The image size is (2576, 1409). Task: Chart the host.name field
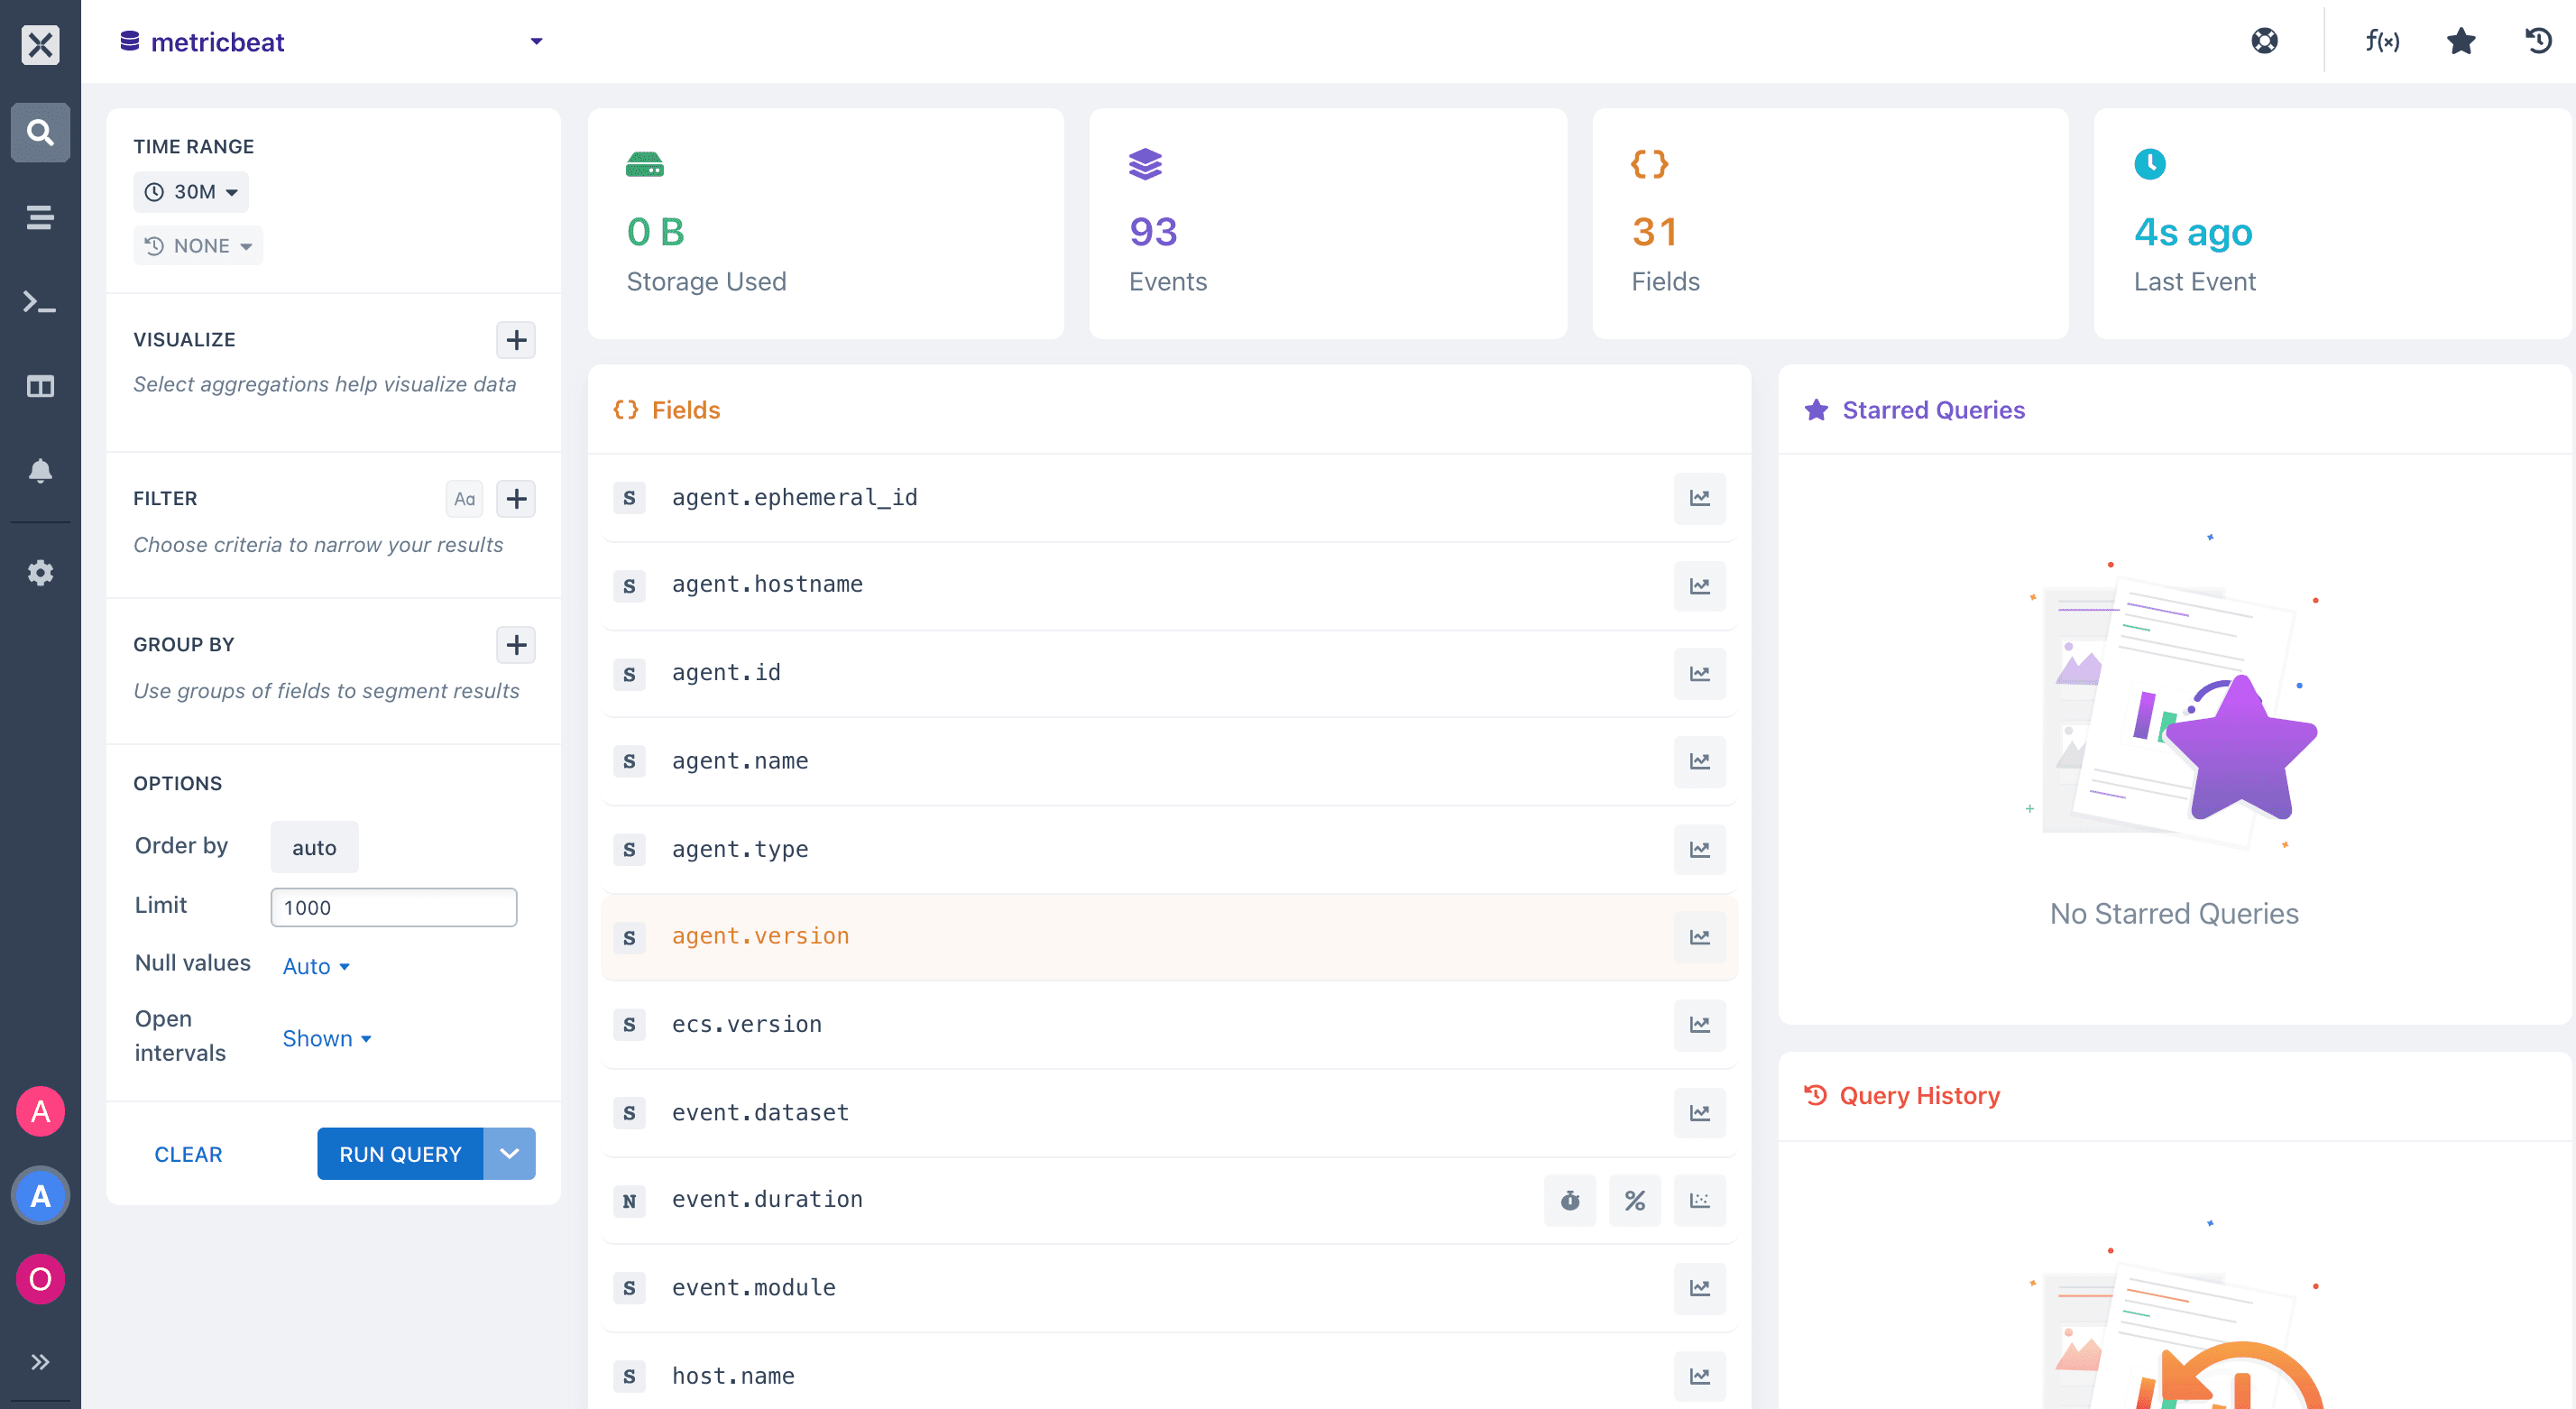(1700, 1376)
